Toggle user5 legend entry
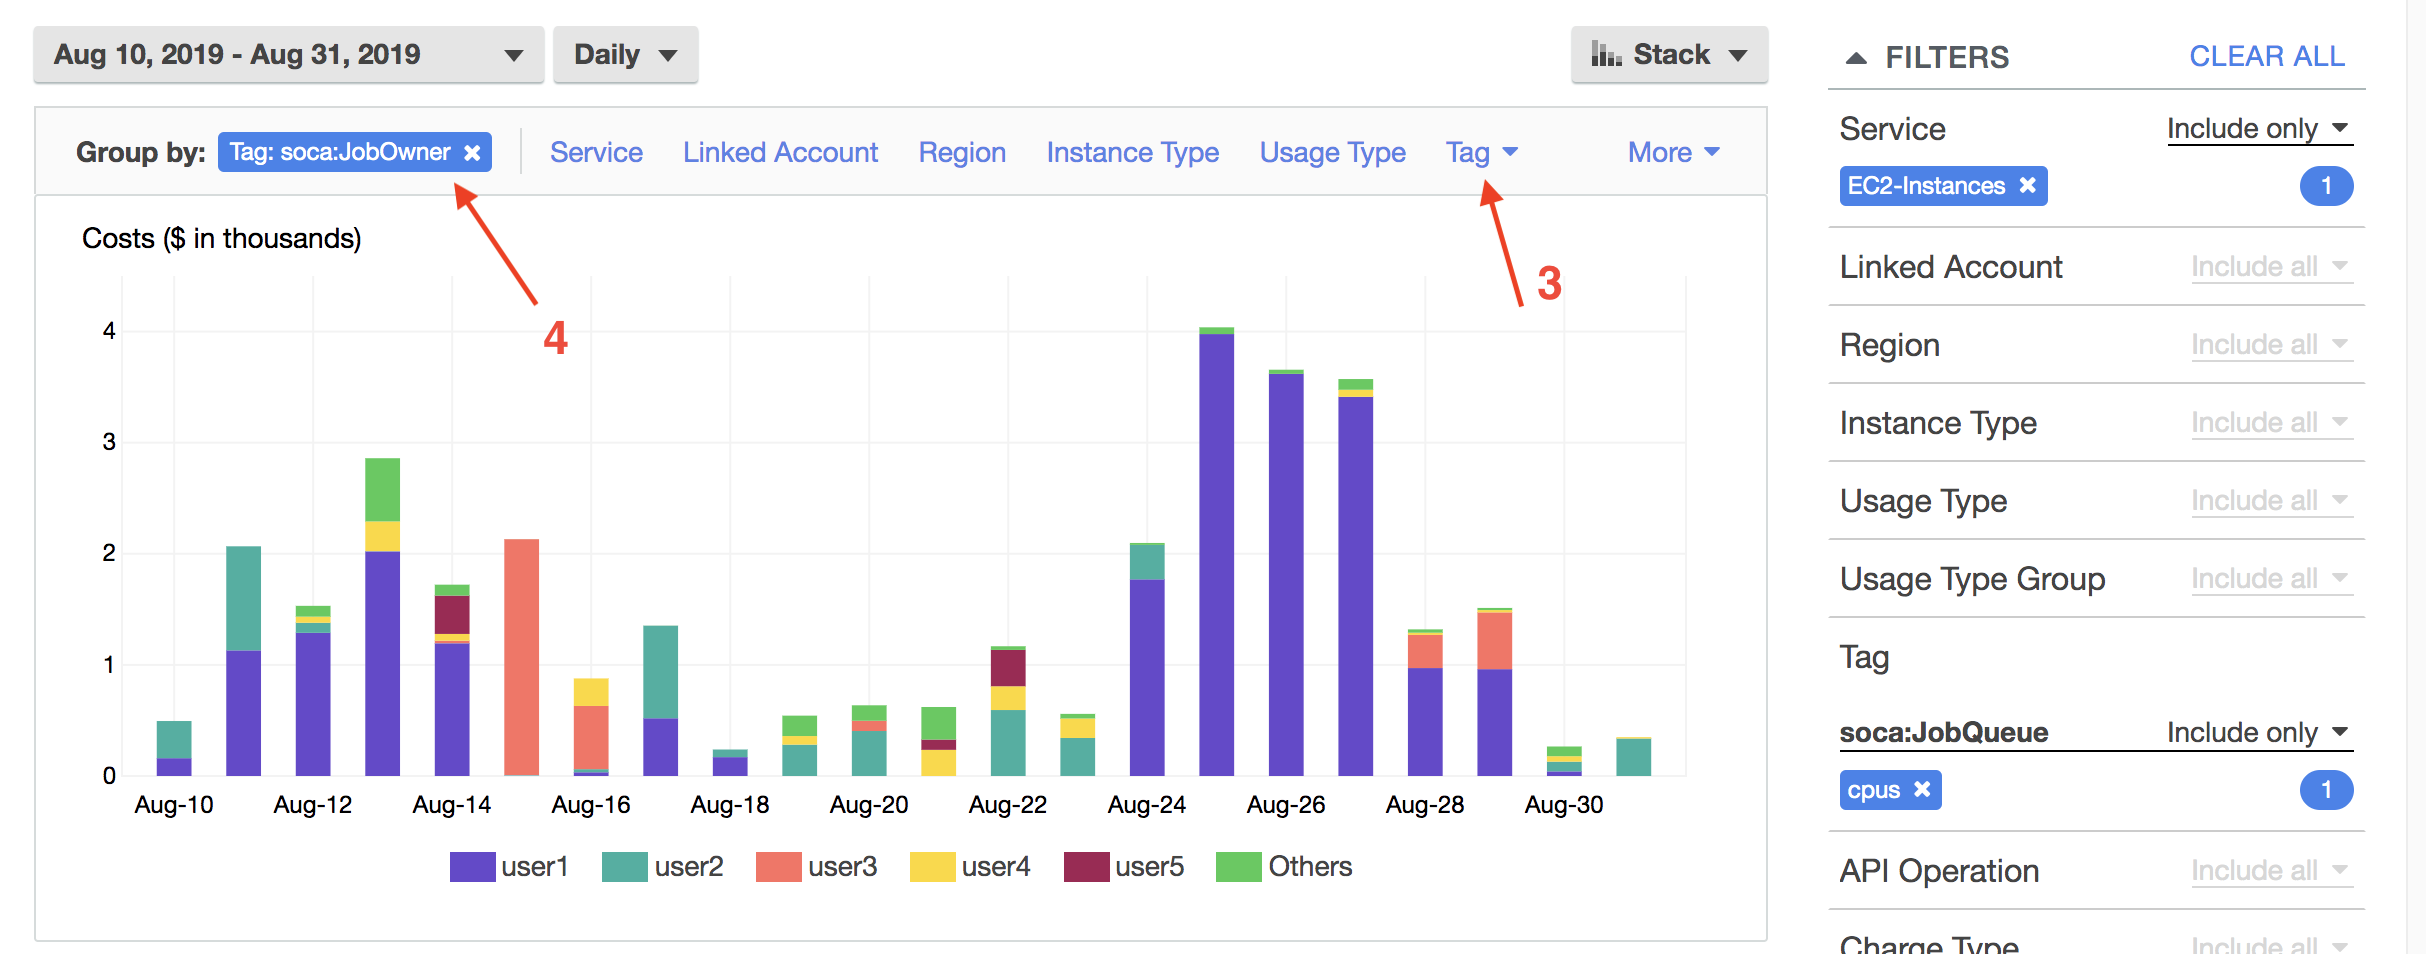The width and height of the screenshot is (2426, 954). (1124, 867)
